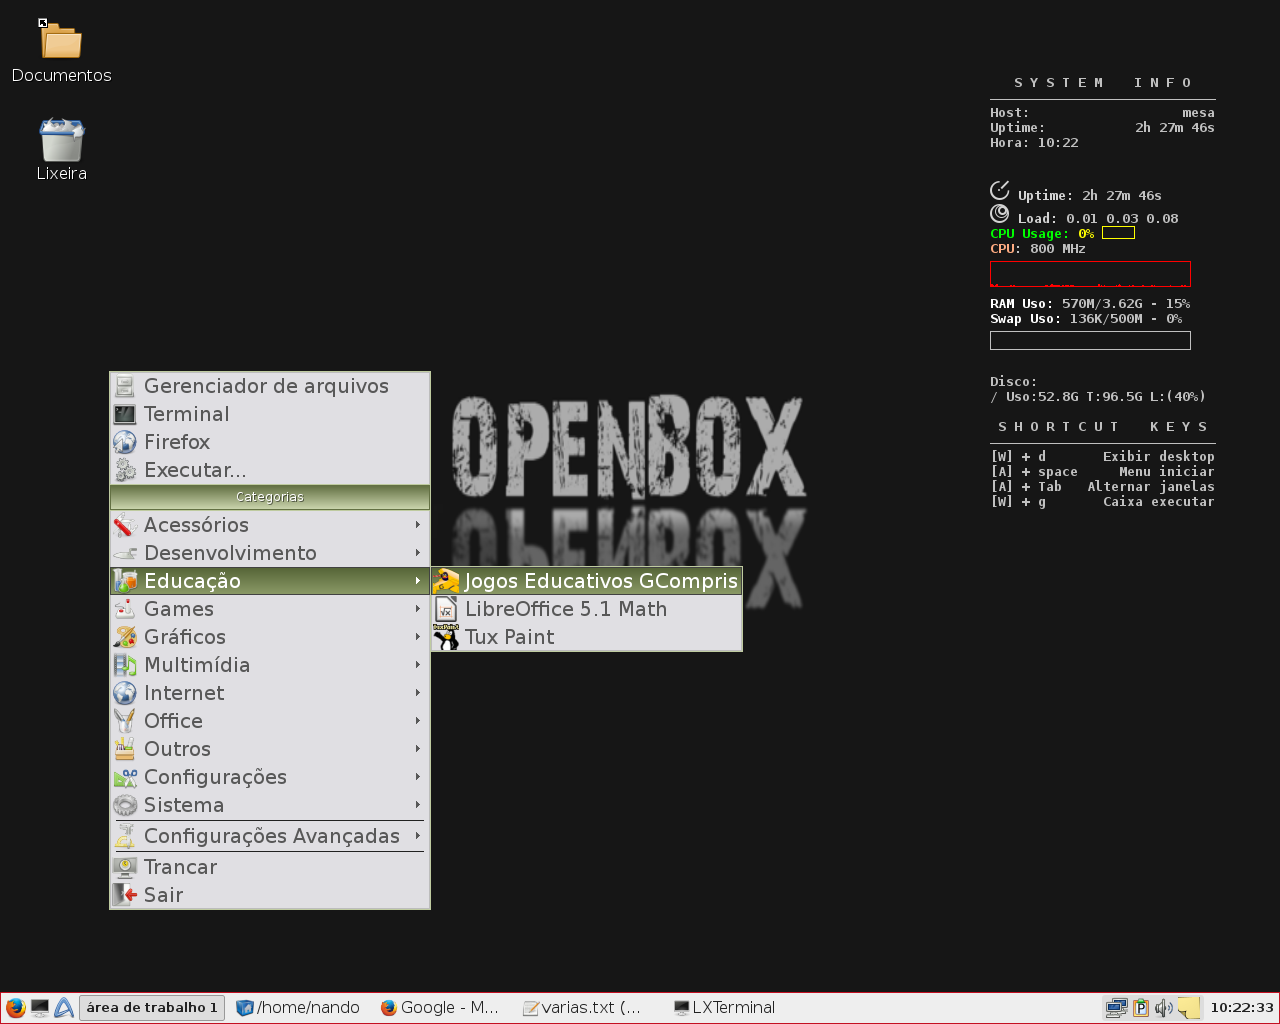Click the yellow CPU Usage bar
This screenshot has width=1280, height=1024.
(x=1120, y=232)
